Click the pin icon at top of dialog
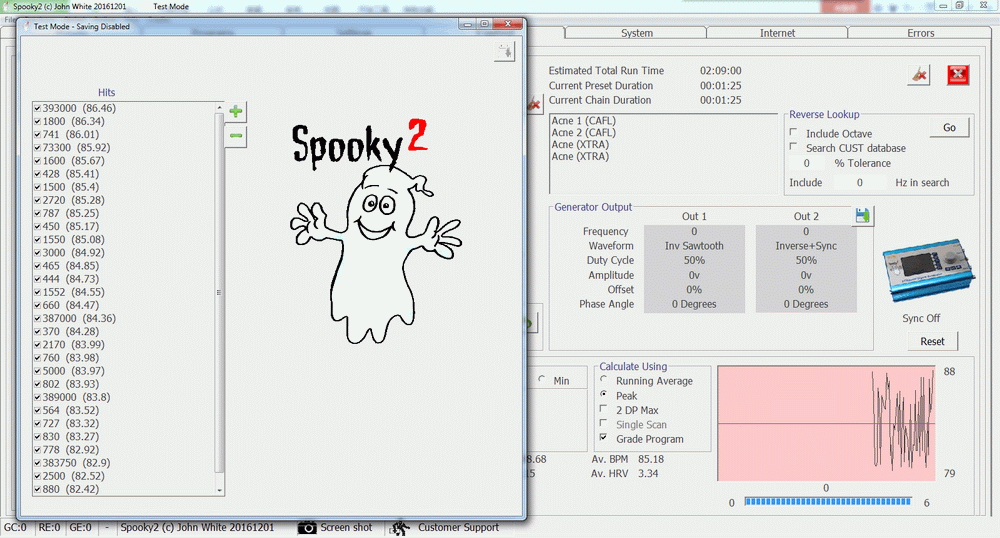 [504, 52]
